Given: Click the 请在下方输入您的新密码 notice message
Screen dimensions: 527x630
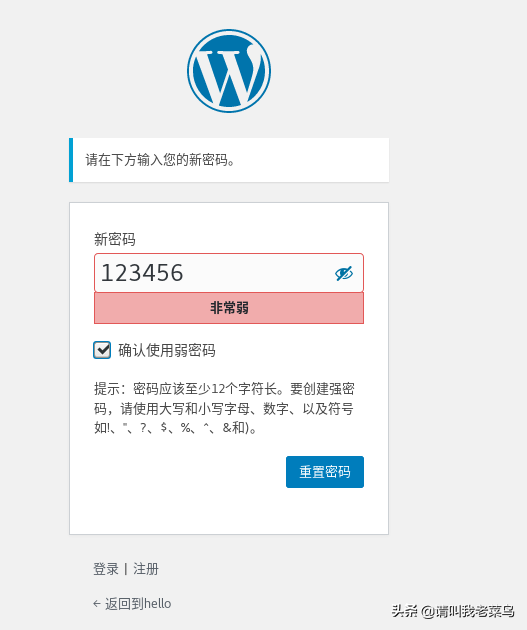Looking at the screenshot, I should [x=160, y=160].
